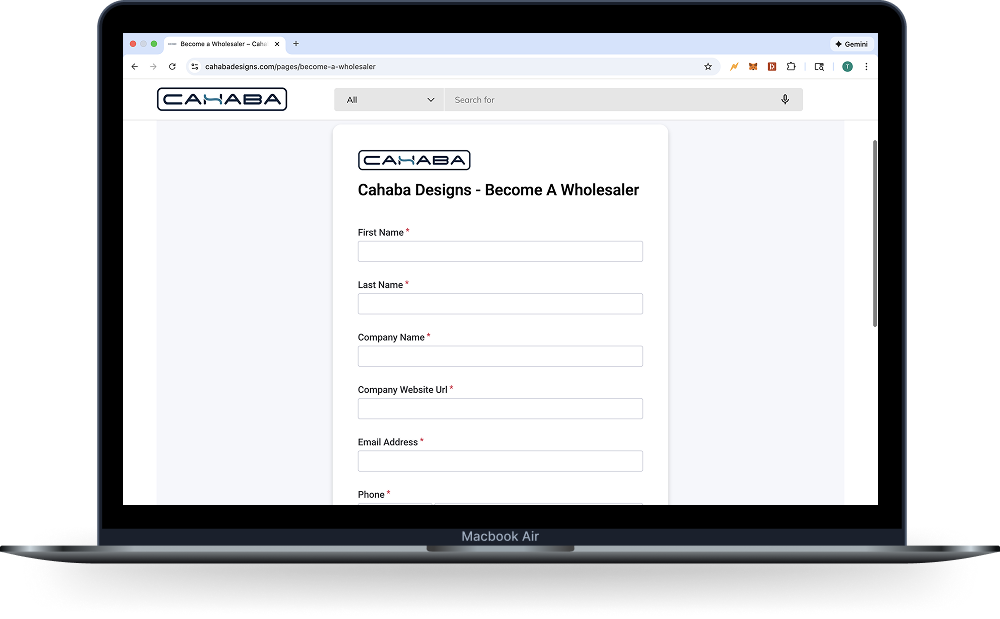Image resolution: width=1000 pixels, height=619 pixels.
Task: View site information icon in address bar
Action: [x=195, y=67]
